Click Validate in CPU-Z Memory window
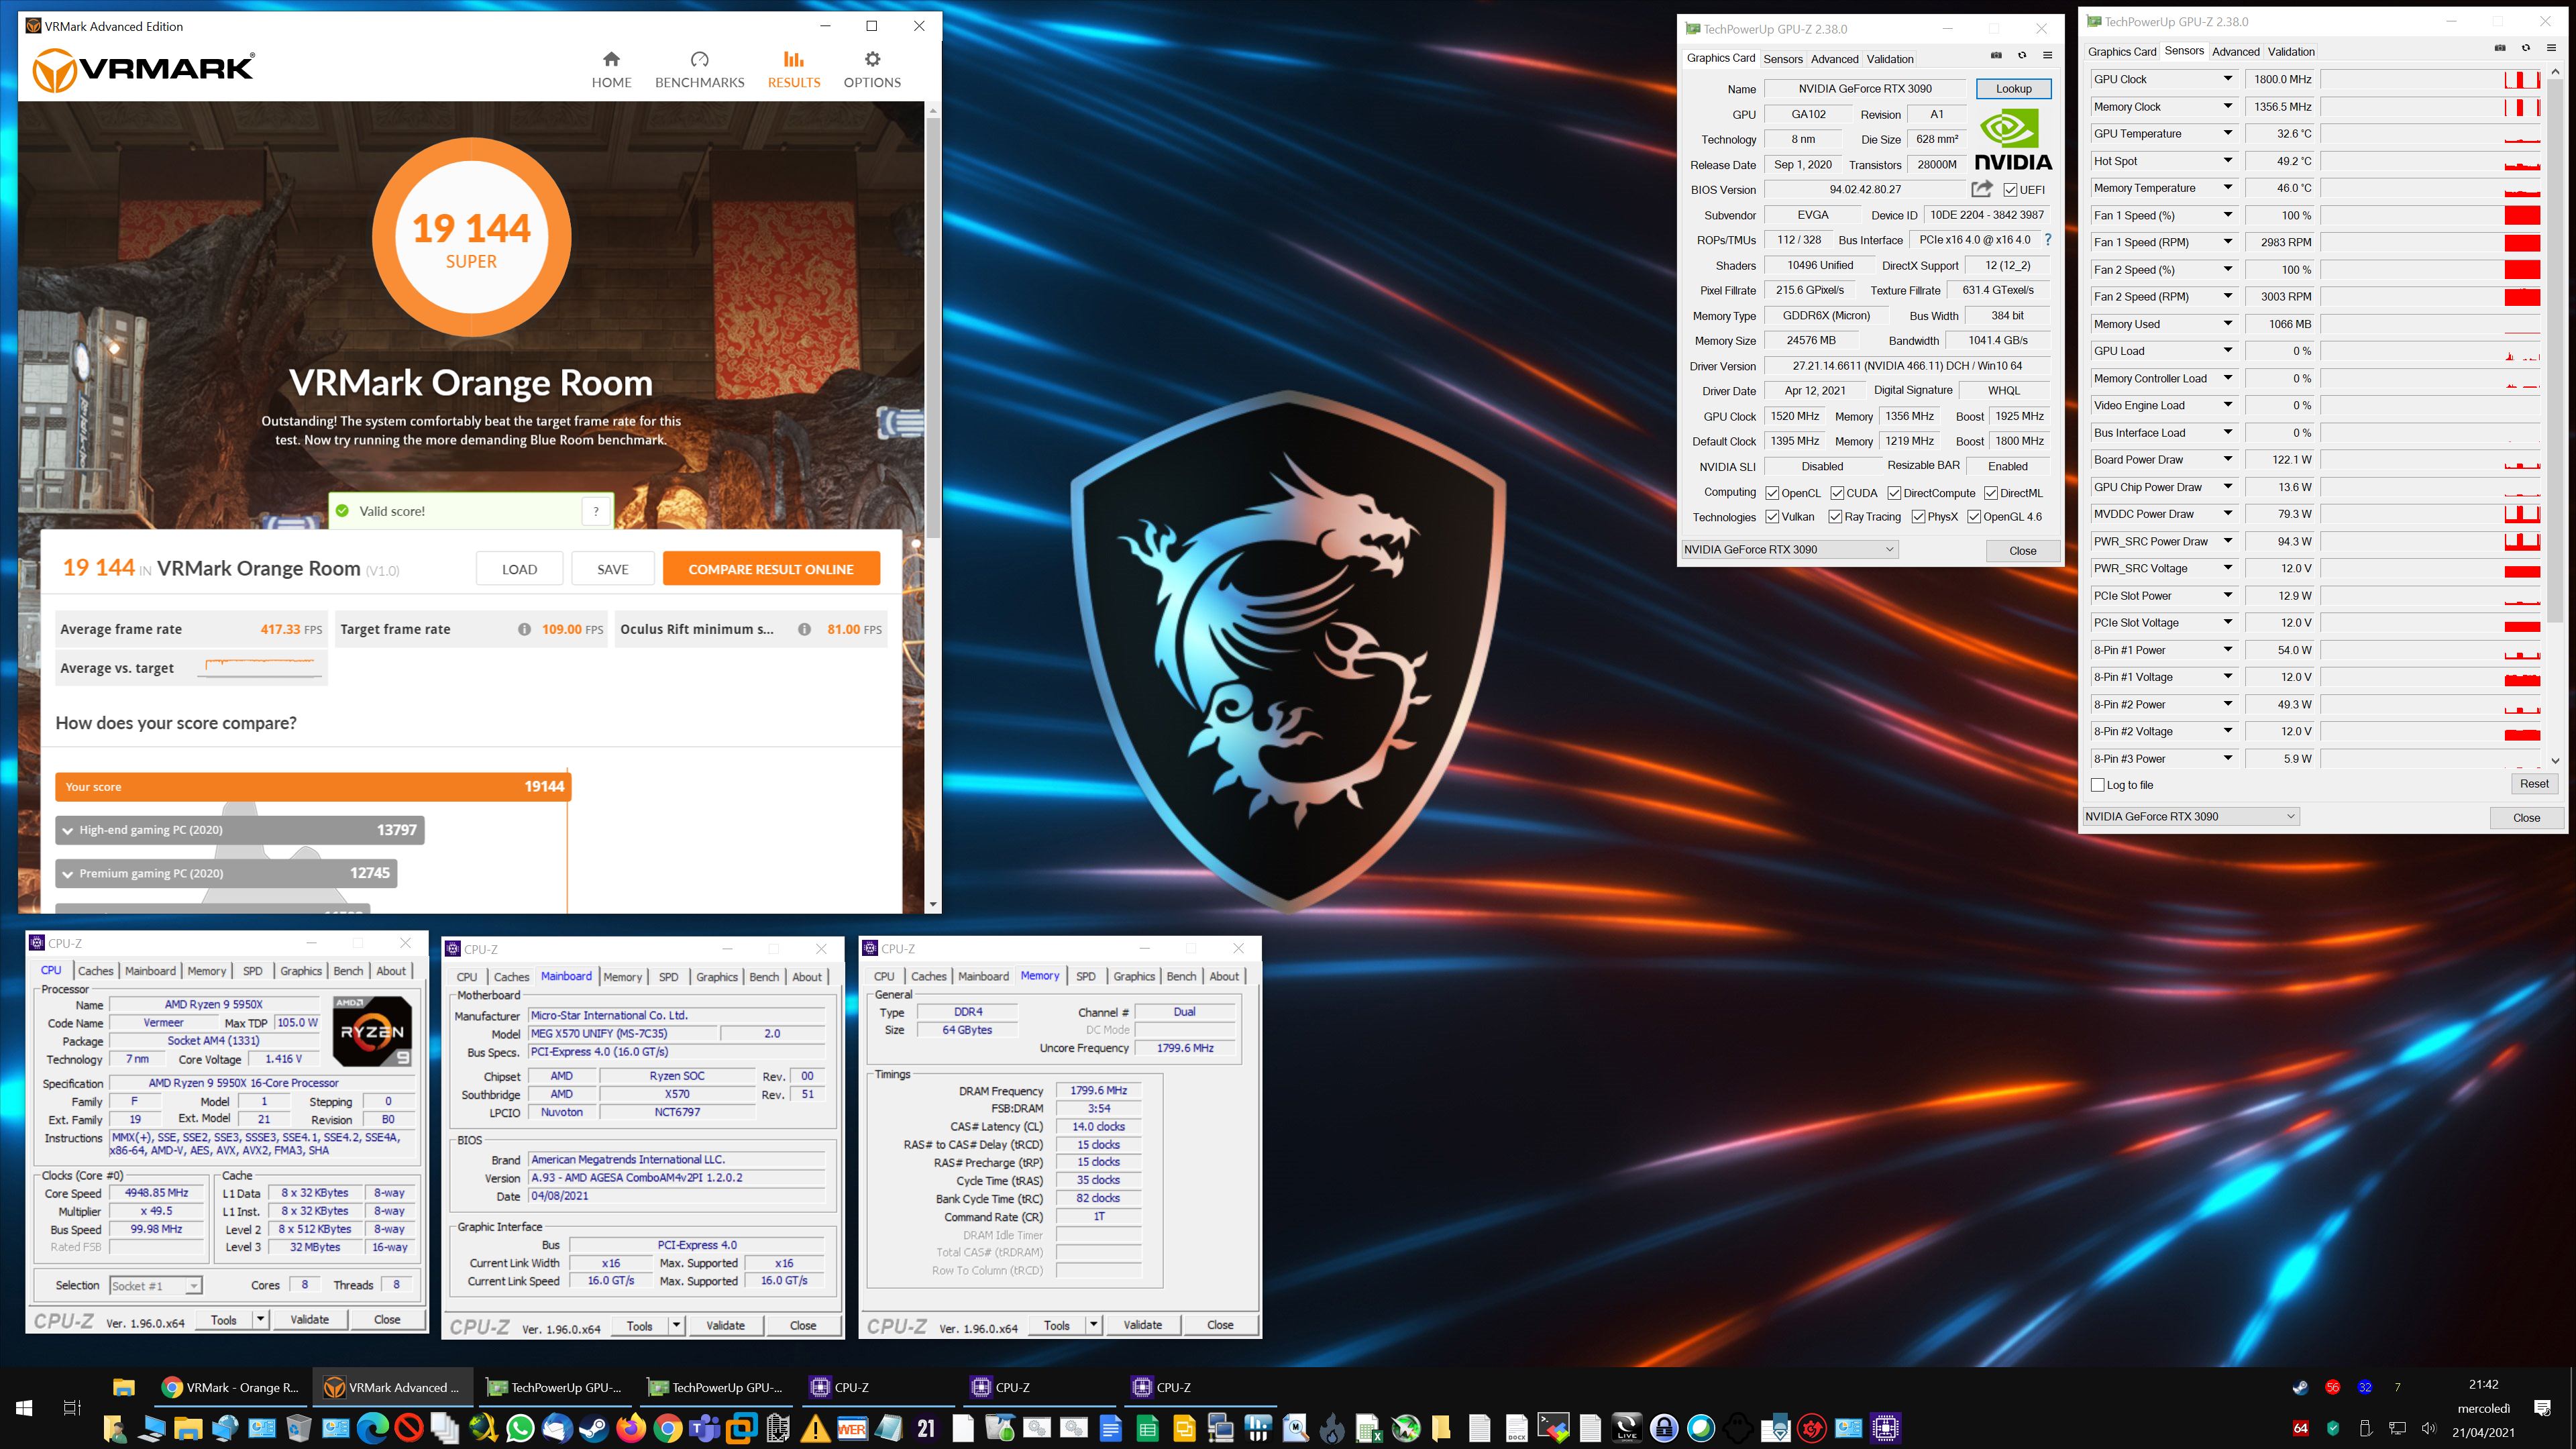Screen dimensions: 2576x1449 [x=1142, y=1325]
